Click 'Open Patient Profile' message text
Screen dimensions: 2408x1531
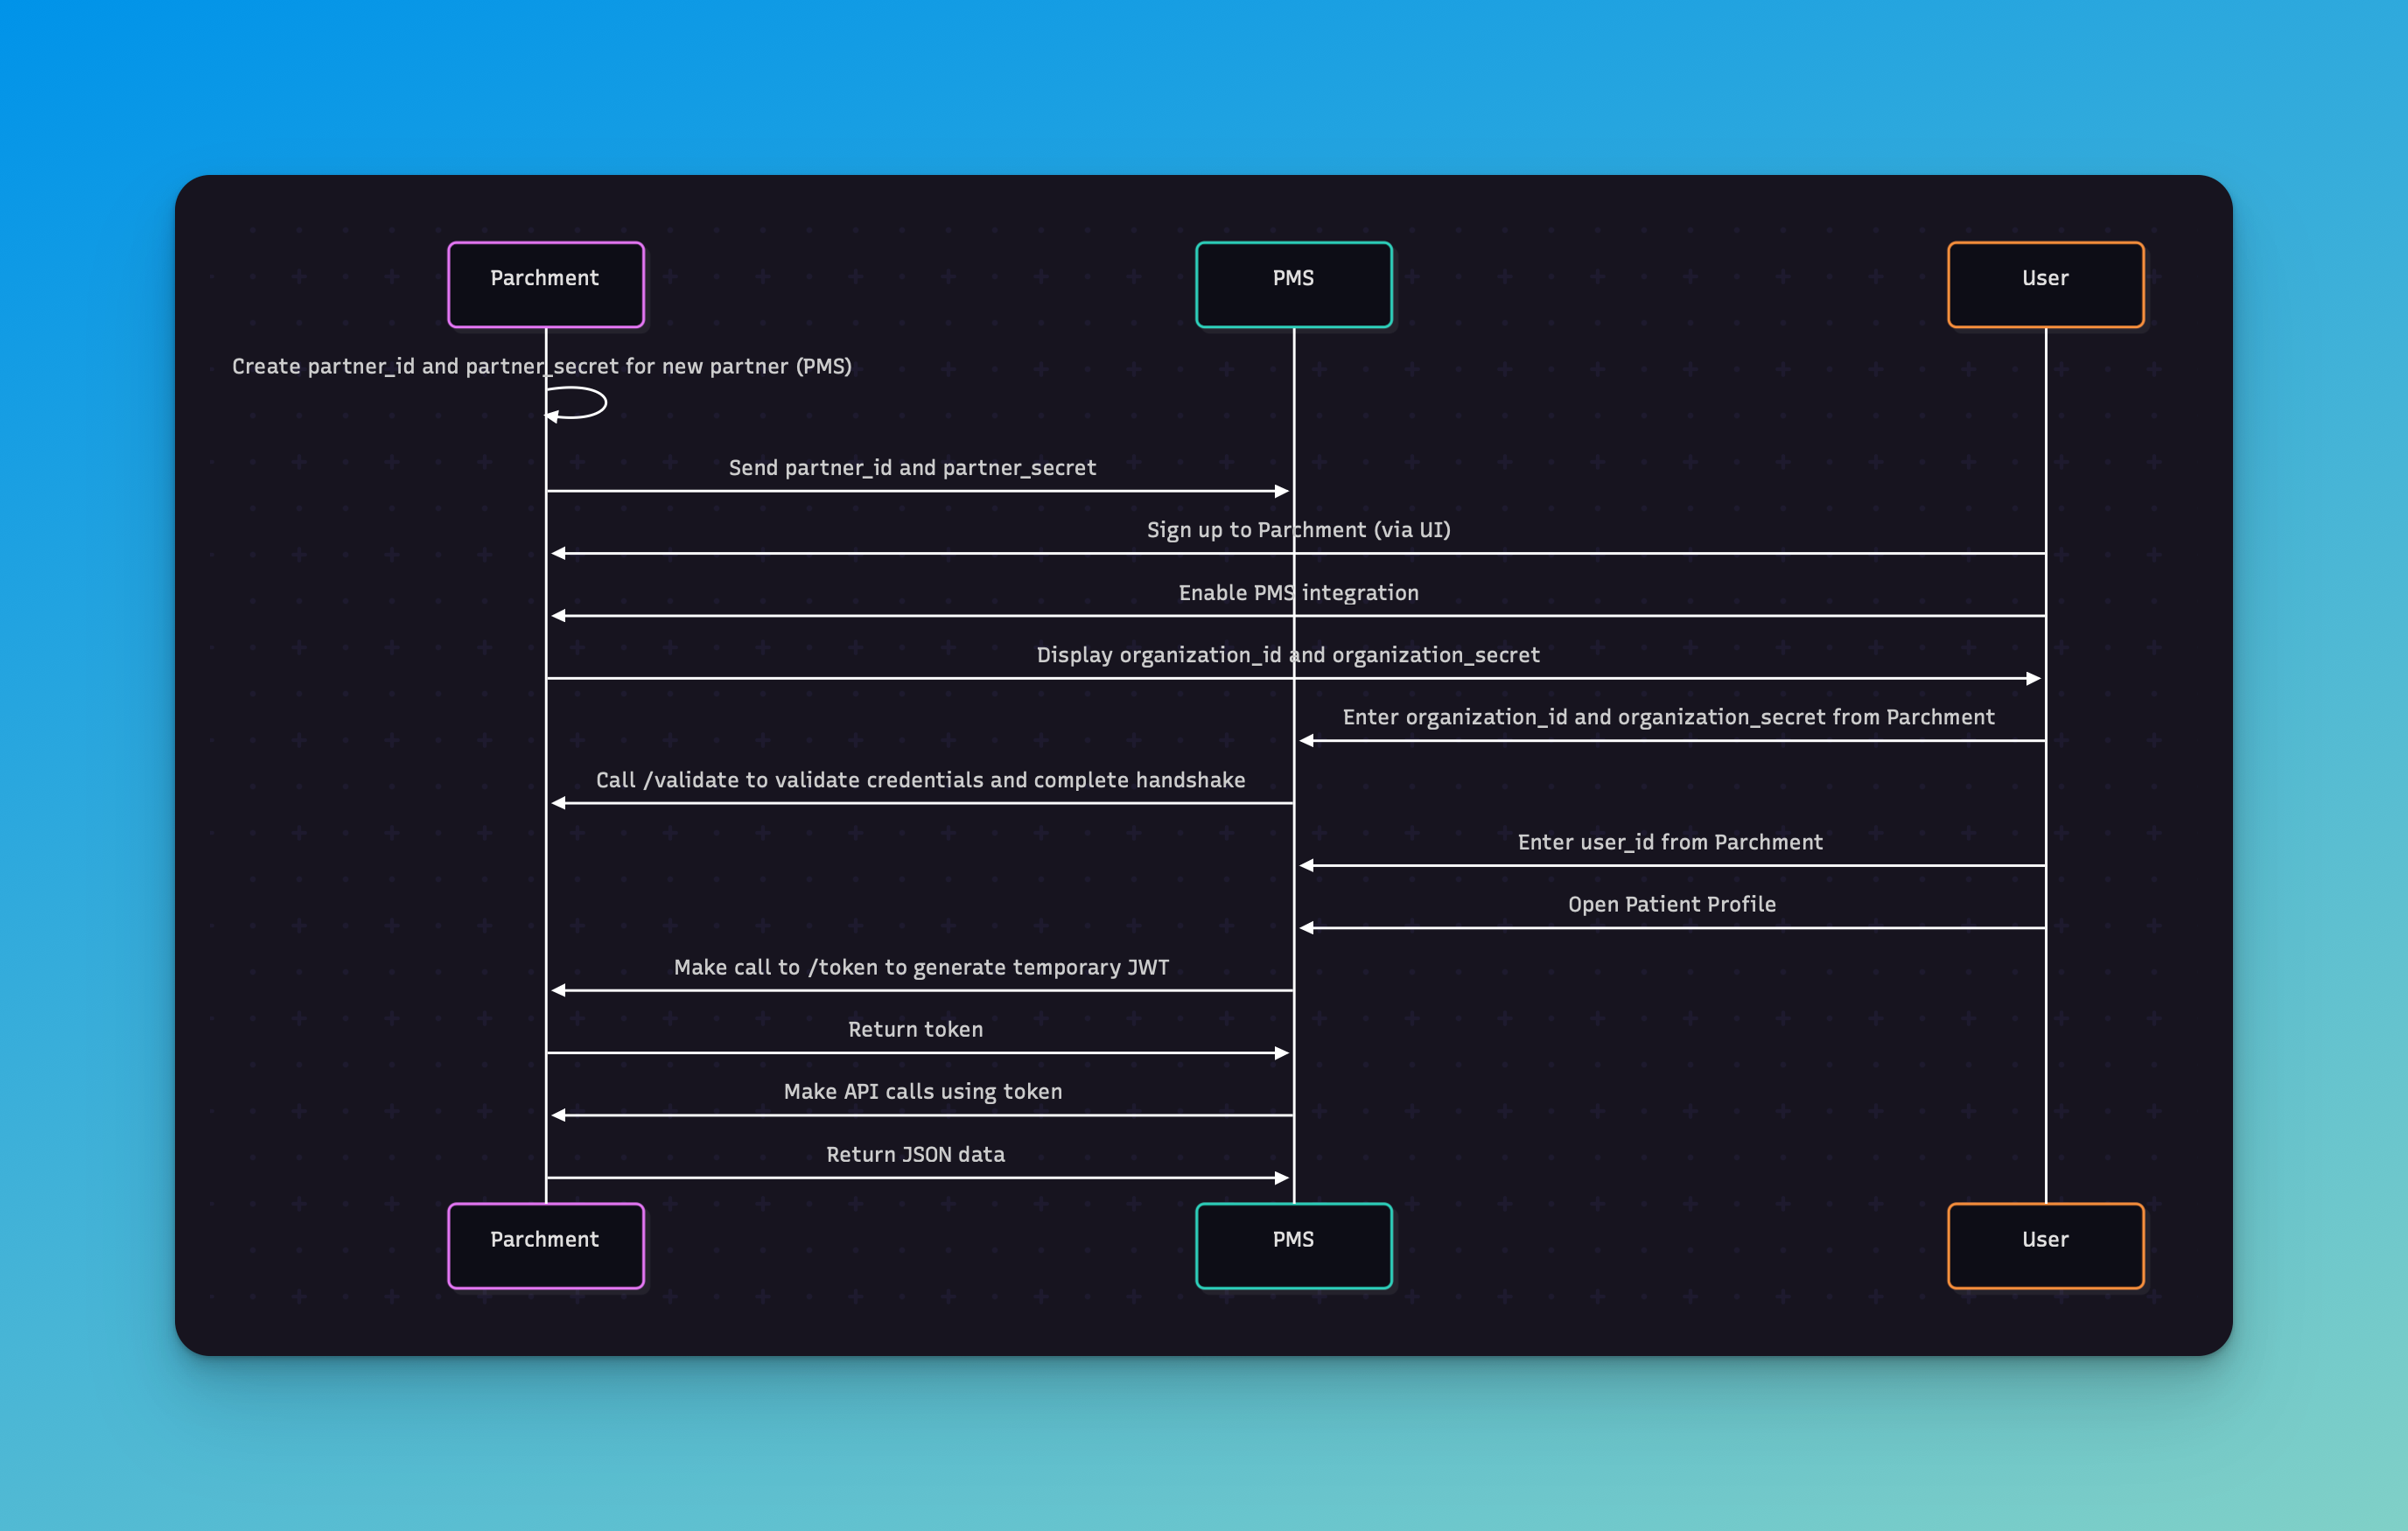coord(1671,904)
